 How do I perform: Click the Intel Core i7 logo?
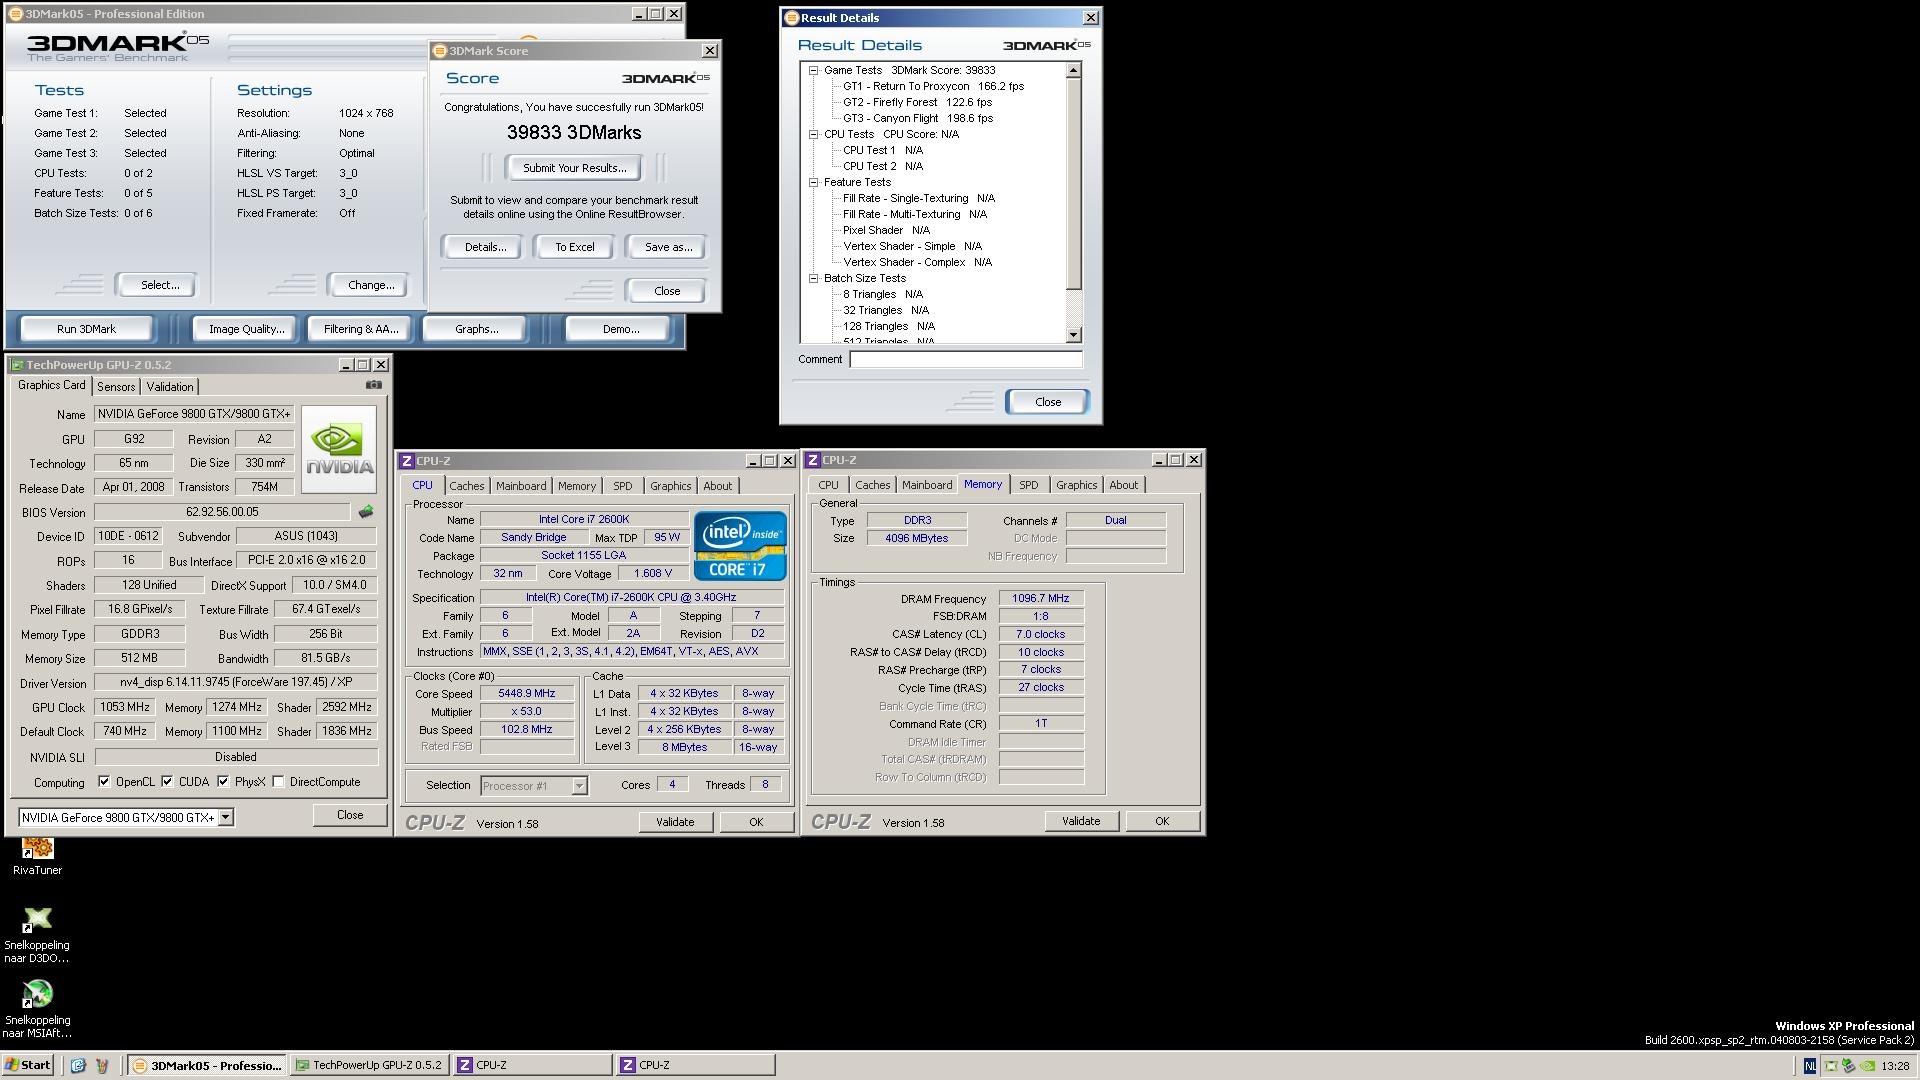pos(740,546)
